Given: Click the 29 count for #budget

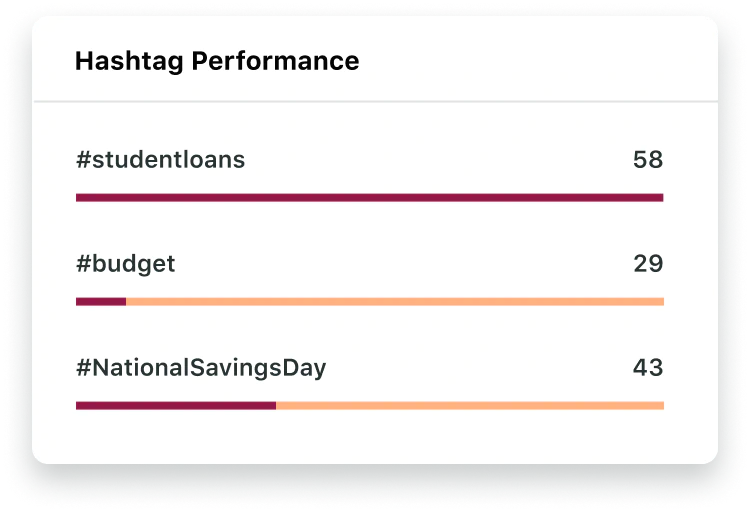Looking at the screenshot, I should coord(649,264).
